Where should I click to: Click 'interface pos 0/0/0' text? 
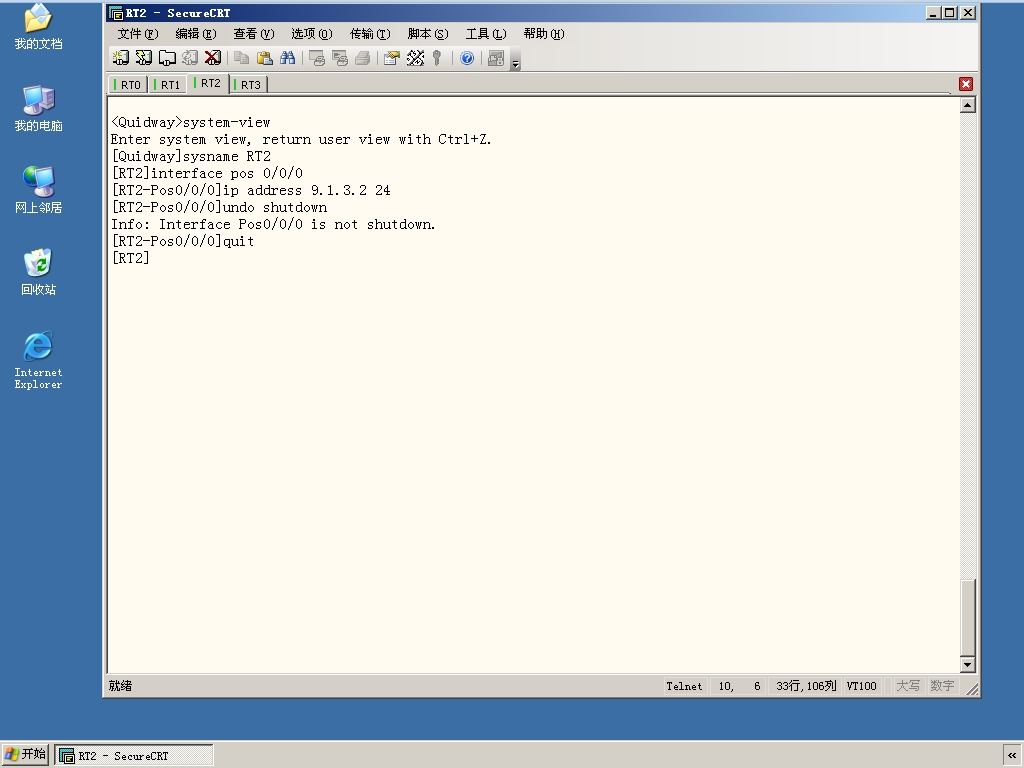(227, 173)
